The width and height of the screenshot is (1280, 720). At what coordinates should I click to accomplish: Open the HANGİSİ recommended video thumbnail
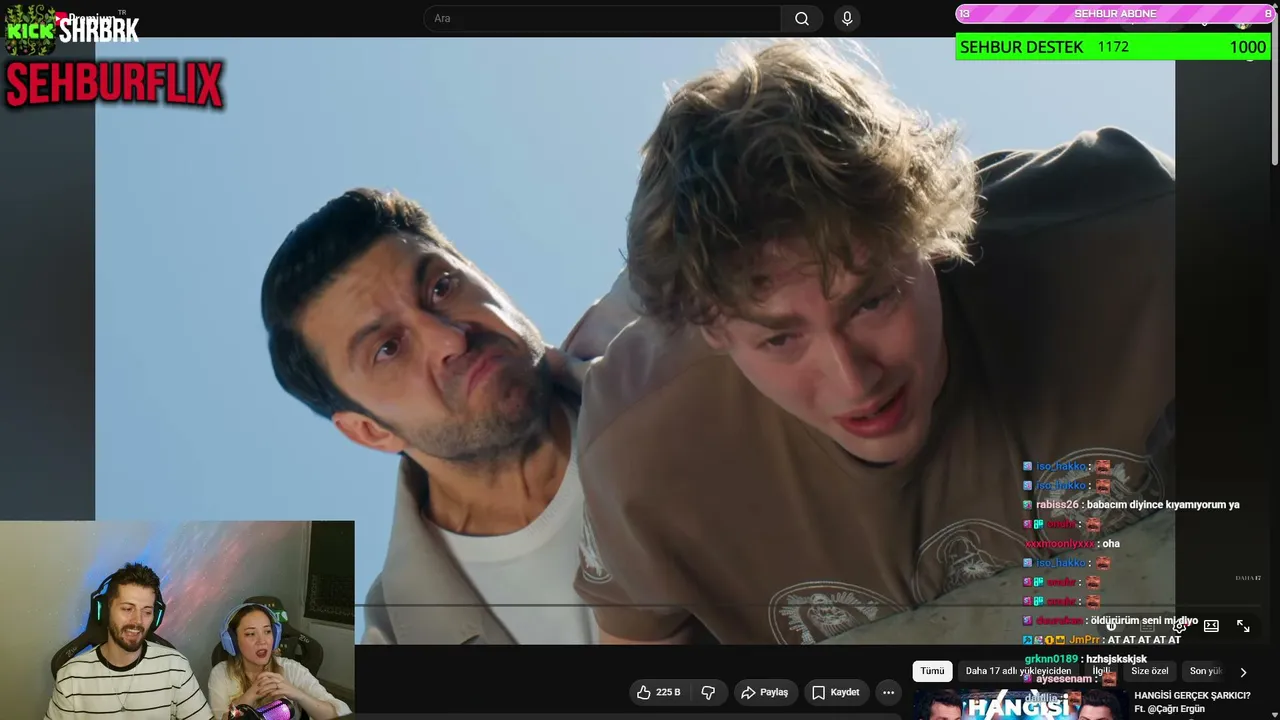point(1019,705)
